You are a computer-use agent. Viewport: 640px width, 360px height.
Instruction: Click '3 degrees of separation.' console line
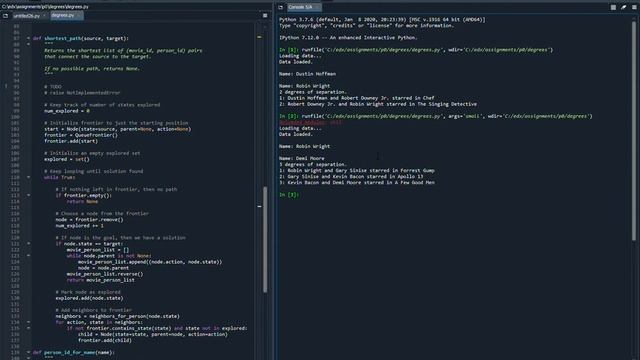pyautogui.click(x=313, y=164)
